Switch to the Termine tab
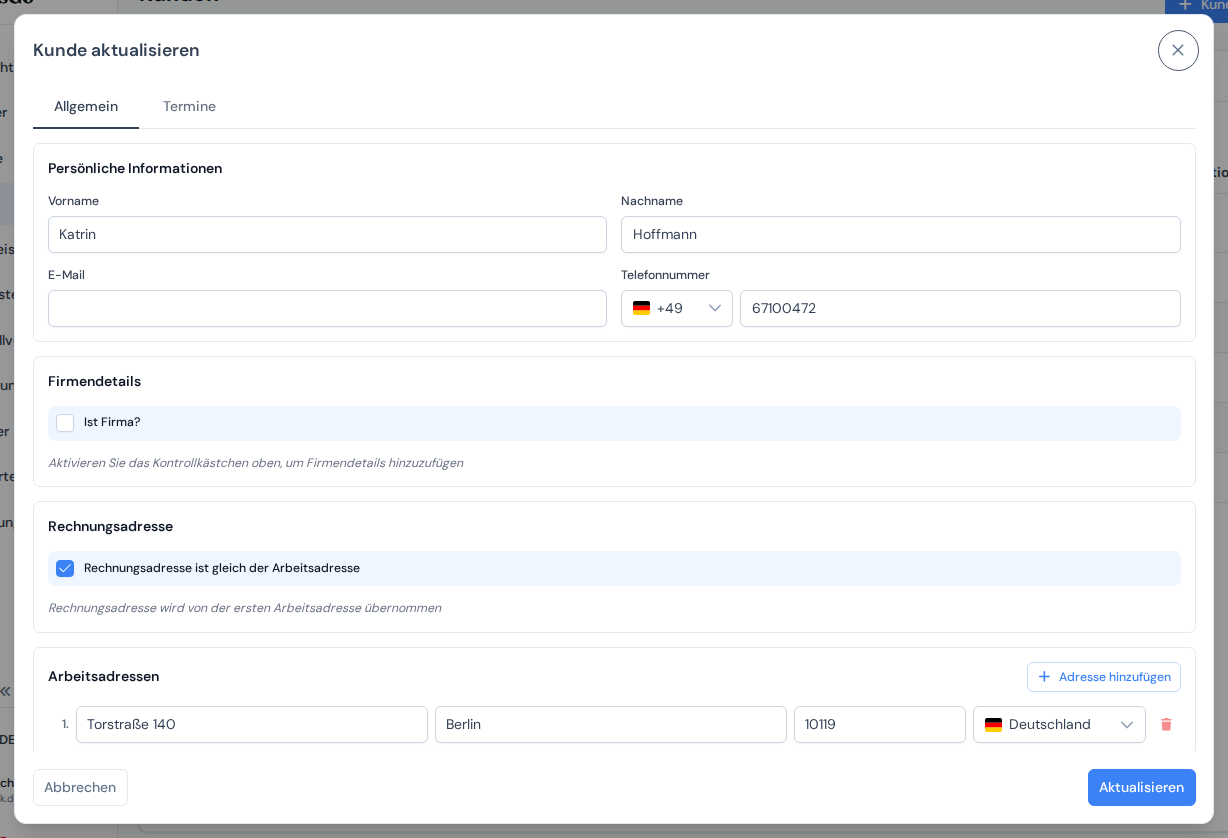Image resolution: width=1228 pixels, height=838 pixels. coord(189,106)
